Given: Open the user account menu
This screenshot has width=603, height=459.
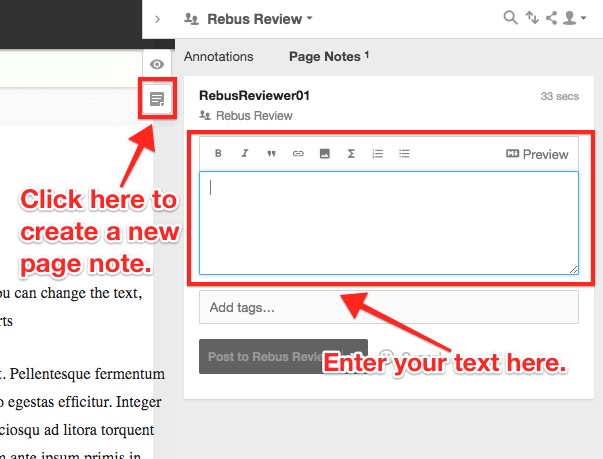Looking at the screenshot, I should (x=575, y=18).
